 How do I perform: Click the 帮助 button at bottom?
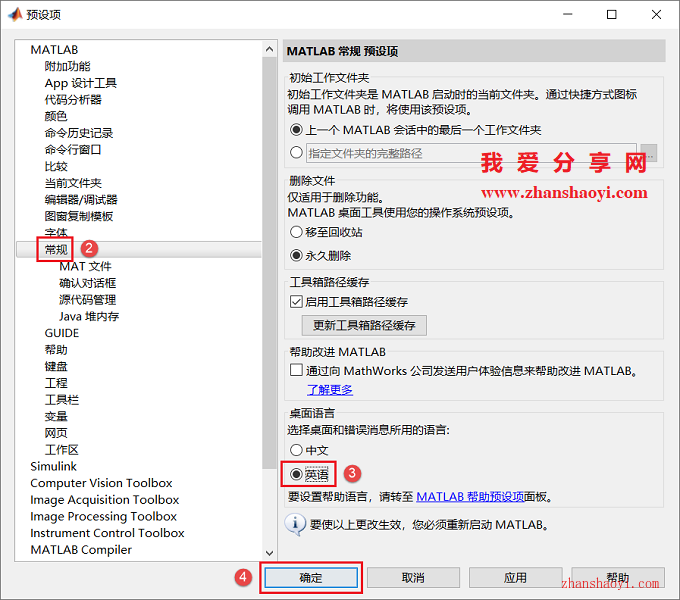click(618, 577)
